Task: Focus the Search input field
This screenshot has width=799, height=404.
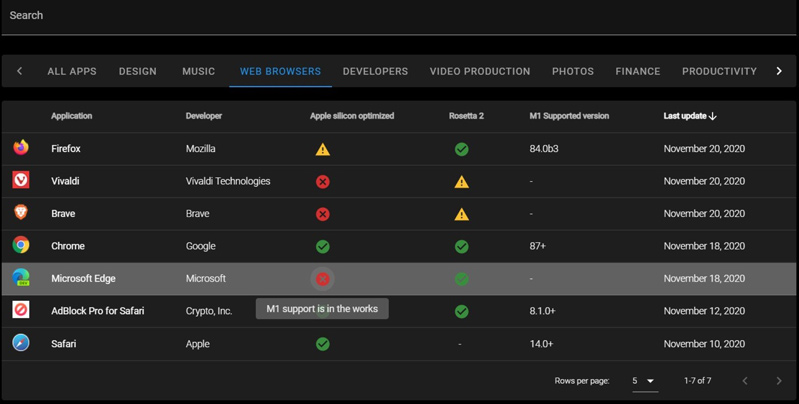Action: coord(400,17)
